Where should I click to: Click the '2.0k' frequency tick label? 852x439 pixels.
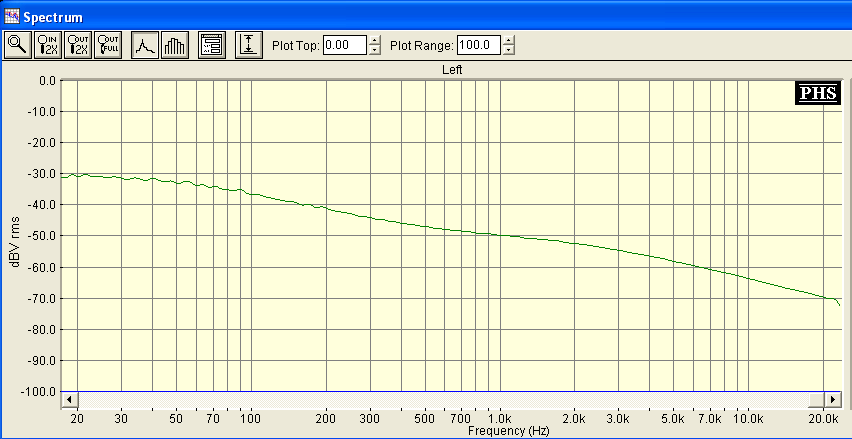point(575,419)
